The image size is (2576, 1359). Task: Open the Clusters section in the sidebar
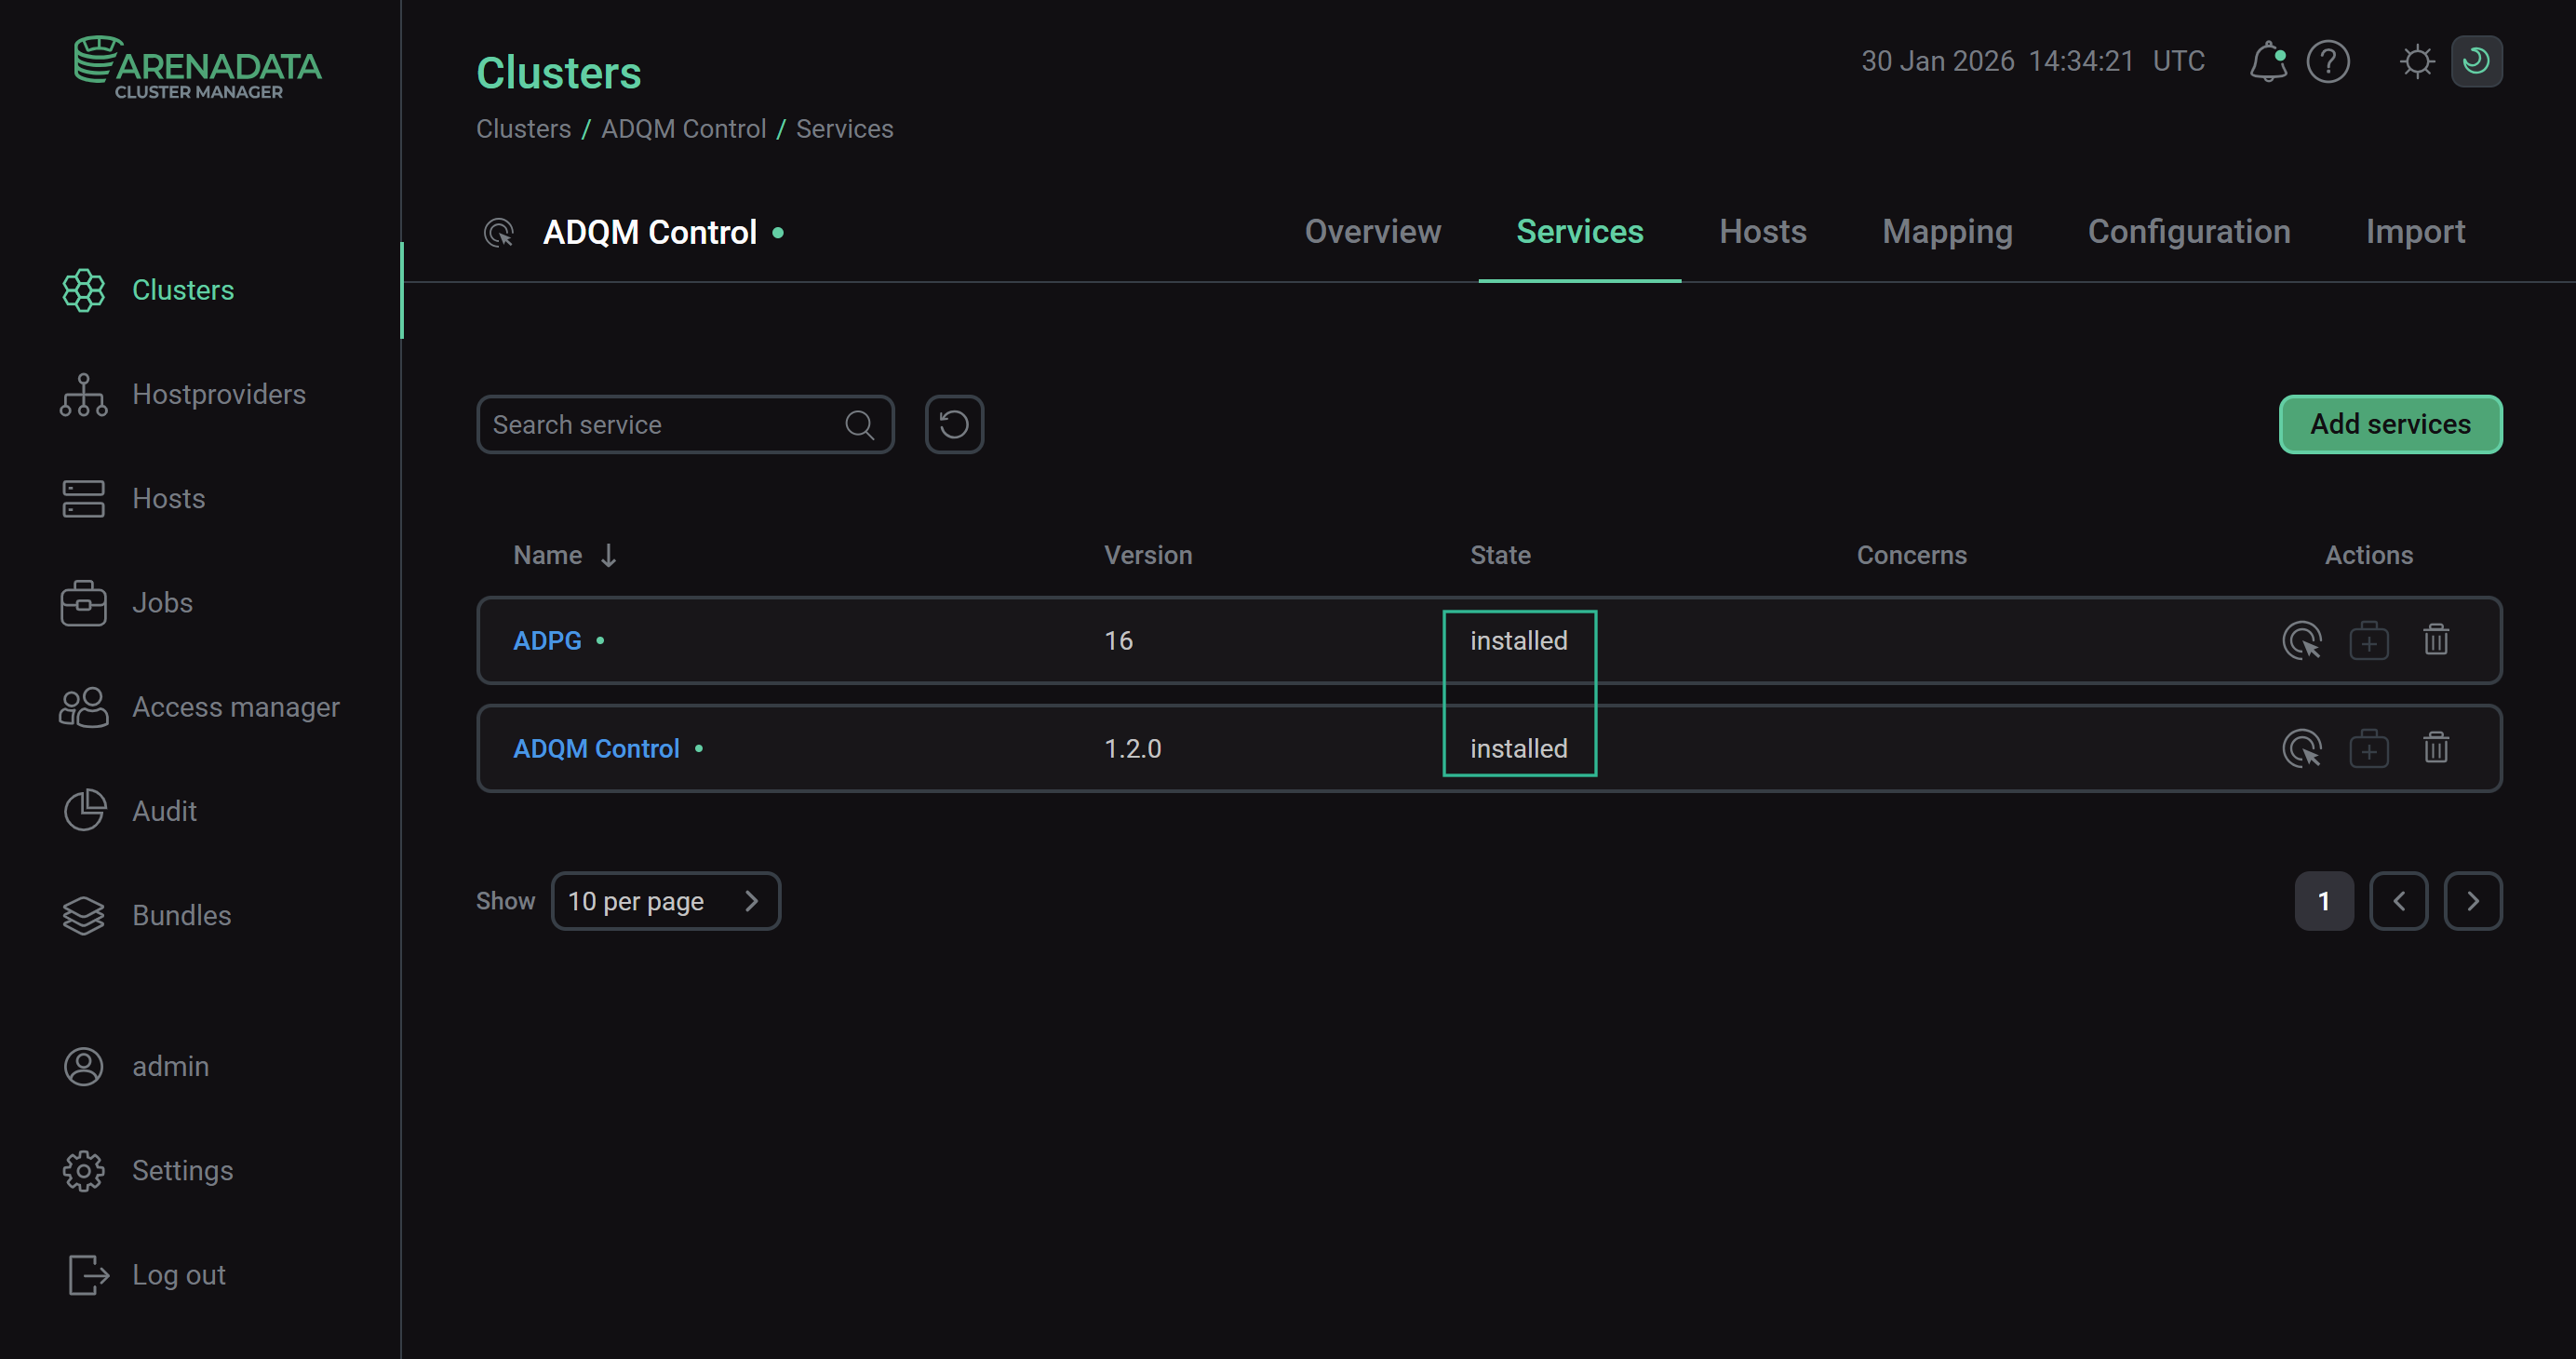pyautogui.click(x=183, y=290)
